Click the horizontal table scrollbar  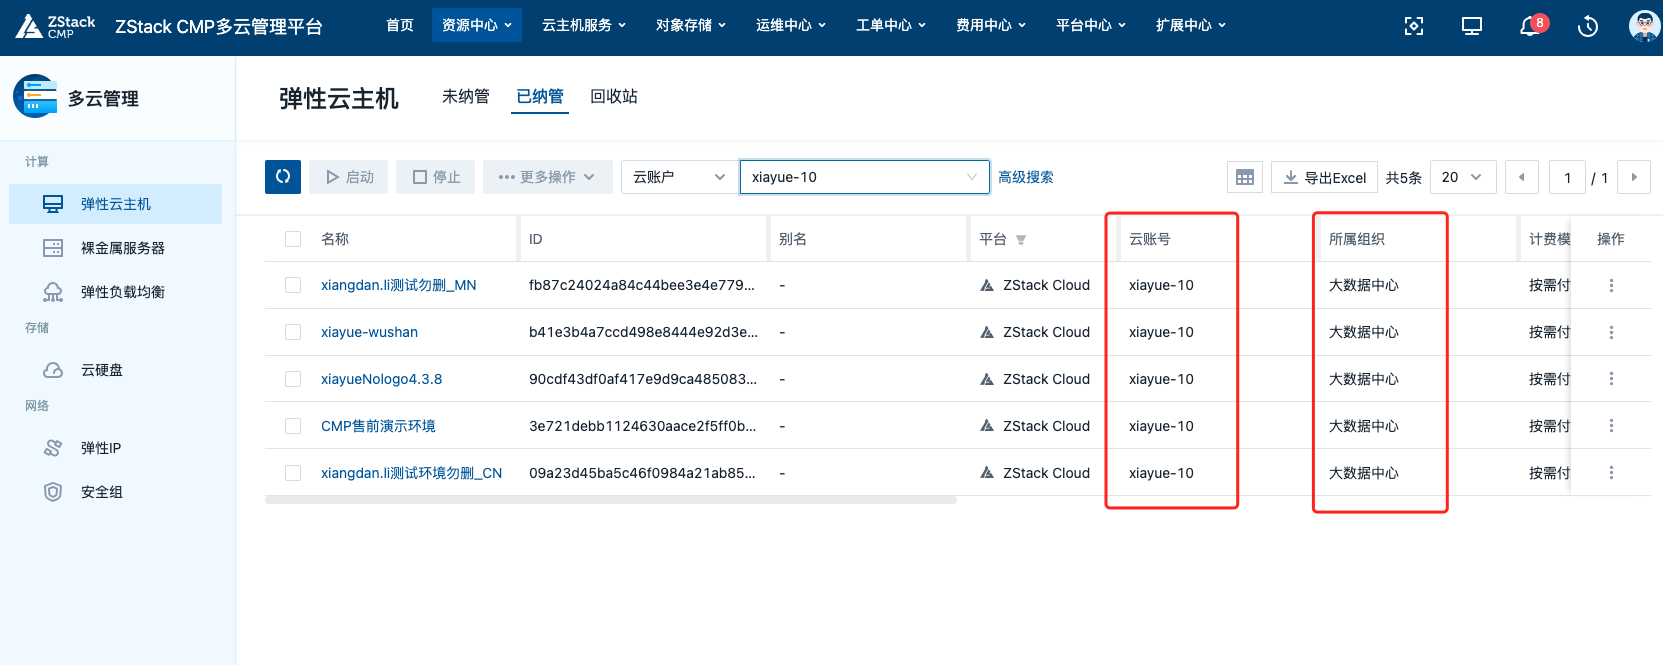coord(610,500)
